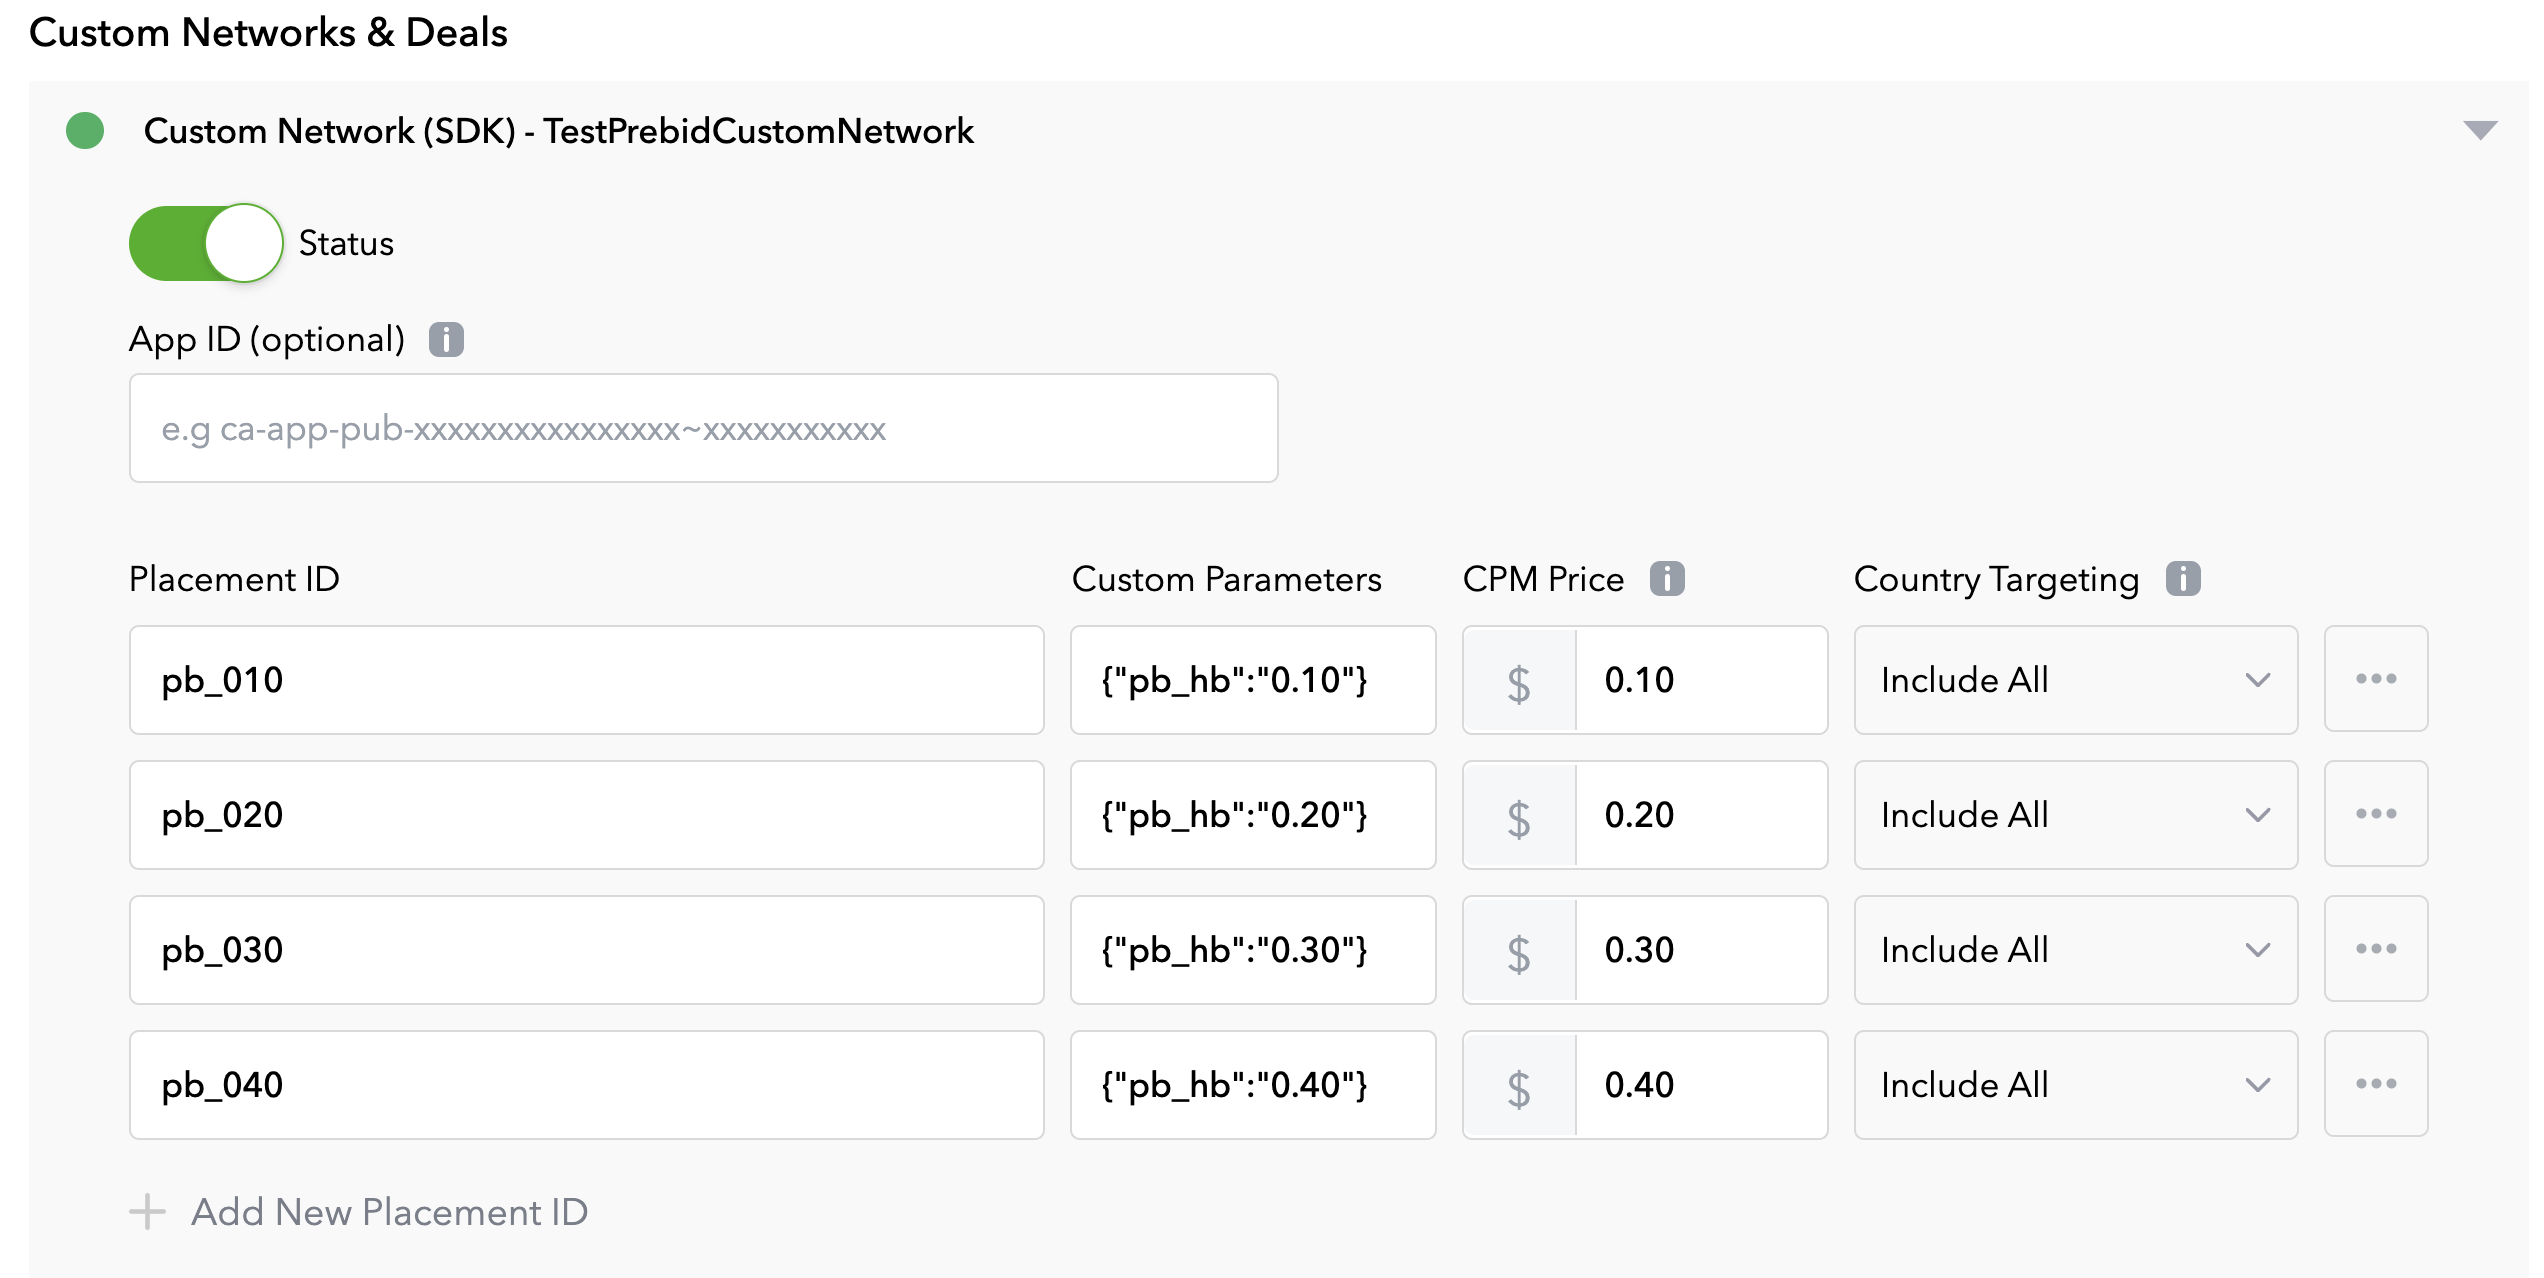The image size is (2544, 1278).
Task: Collapse the TestPrebidCustomNetwork section
Action: coord(2479,130)
